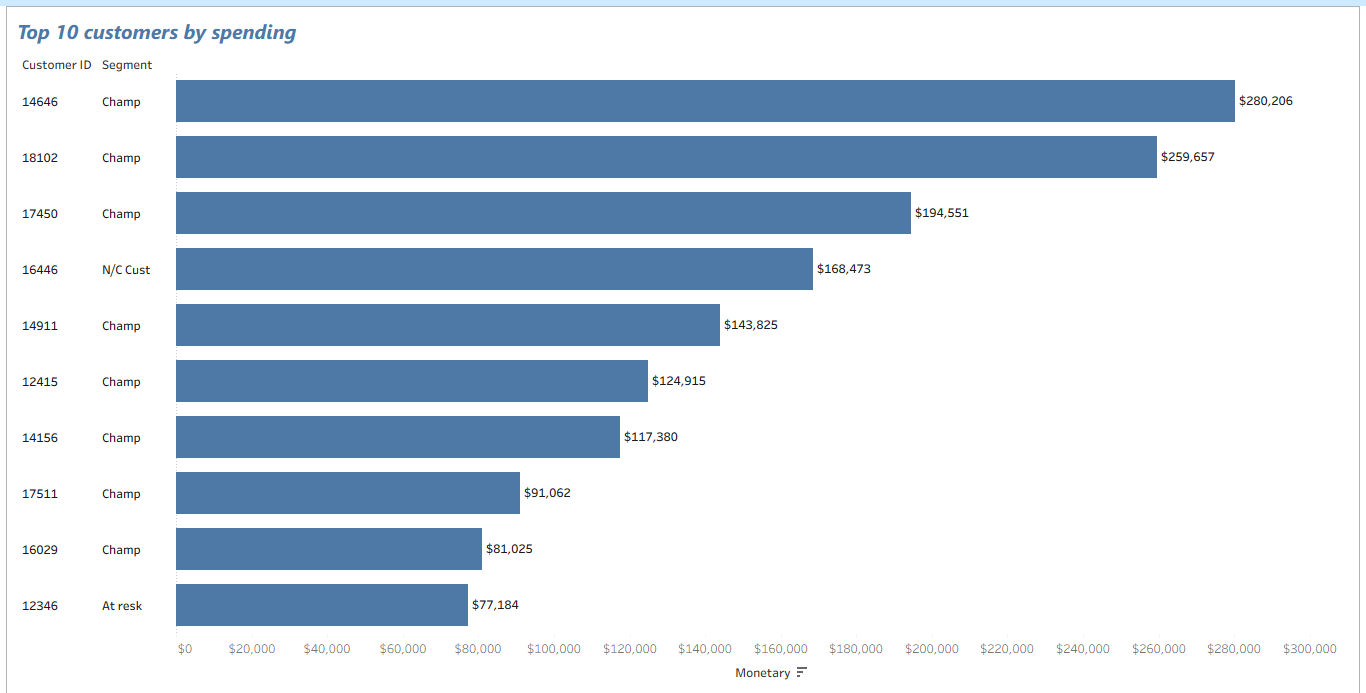Click the bar for customer 17450

(x=543, y=213)
